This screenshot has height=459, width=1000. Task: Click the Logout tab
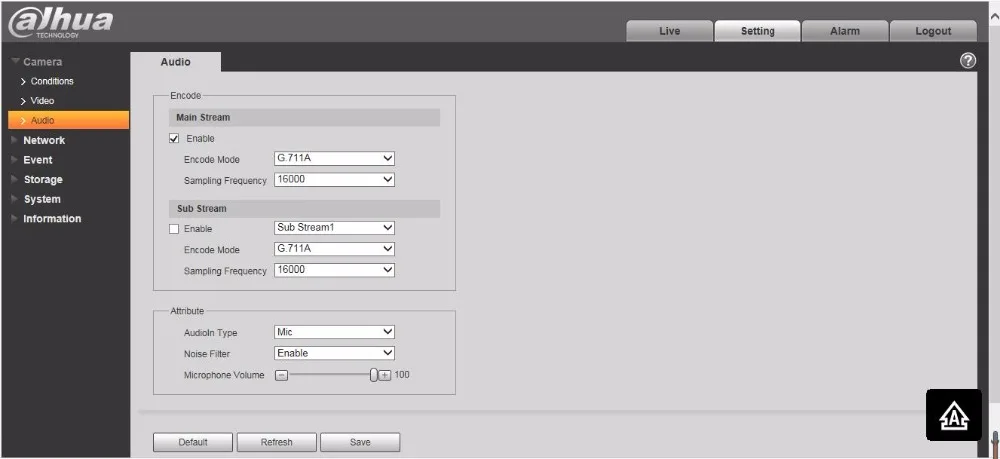[x=933, y=31]
